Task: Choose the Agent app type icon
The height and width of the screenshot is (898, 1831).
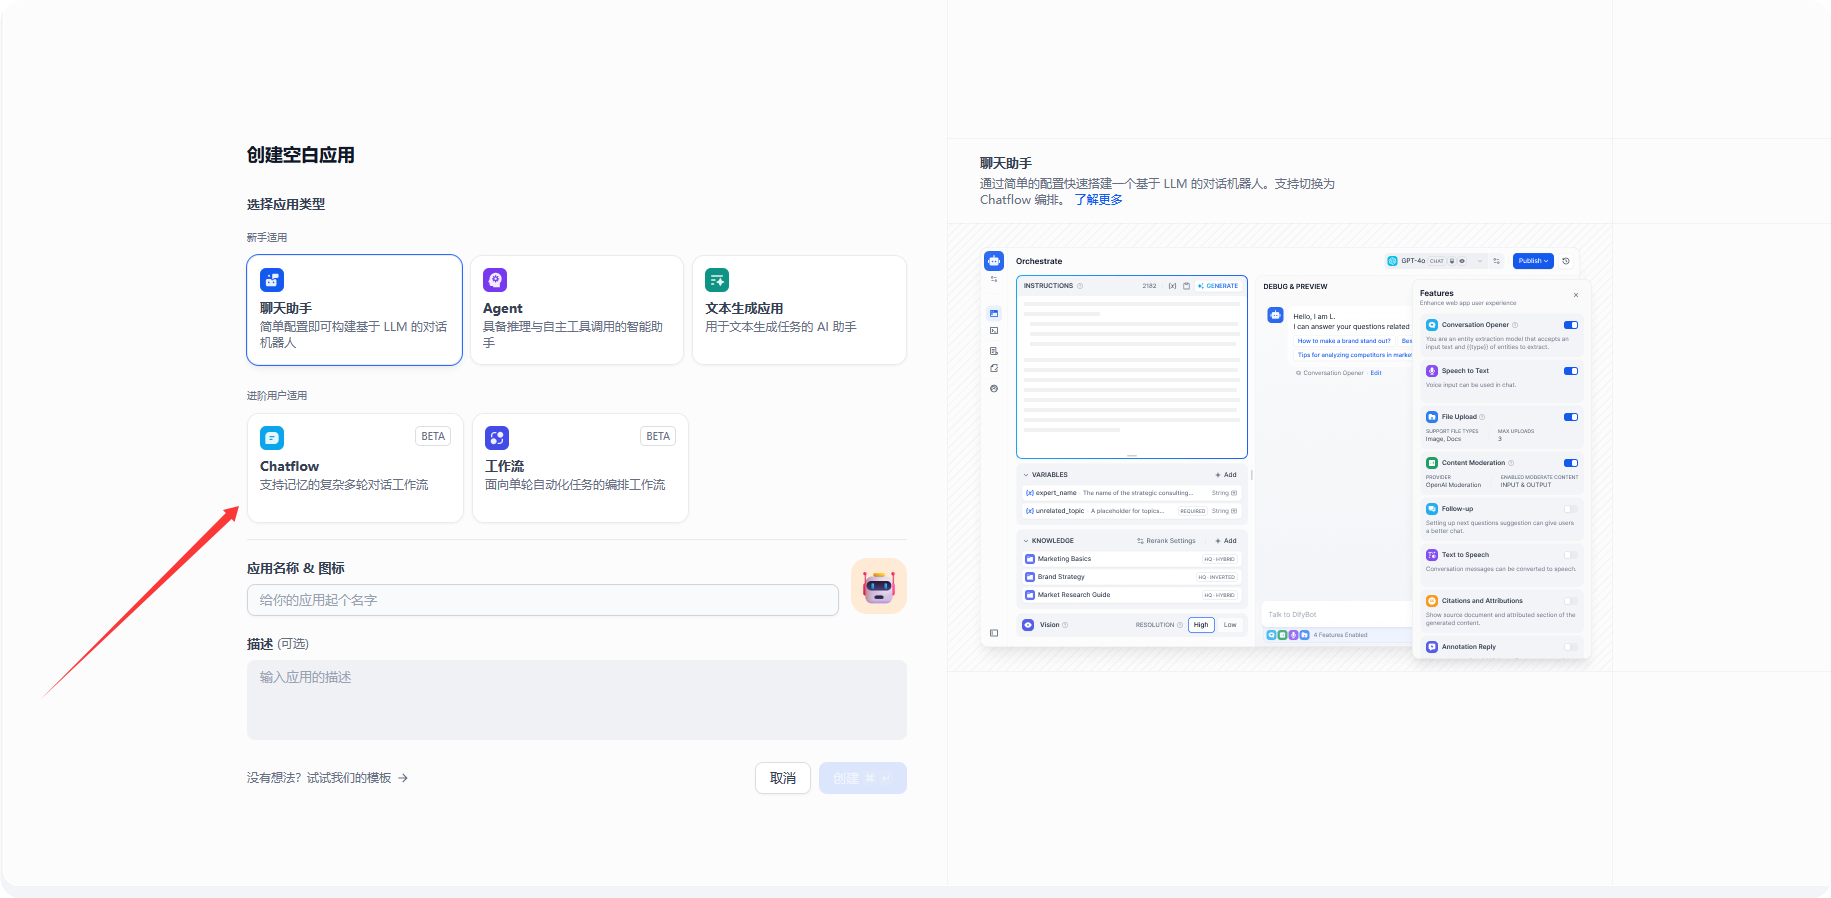Action: click(495, 280)
